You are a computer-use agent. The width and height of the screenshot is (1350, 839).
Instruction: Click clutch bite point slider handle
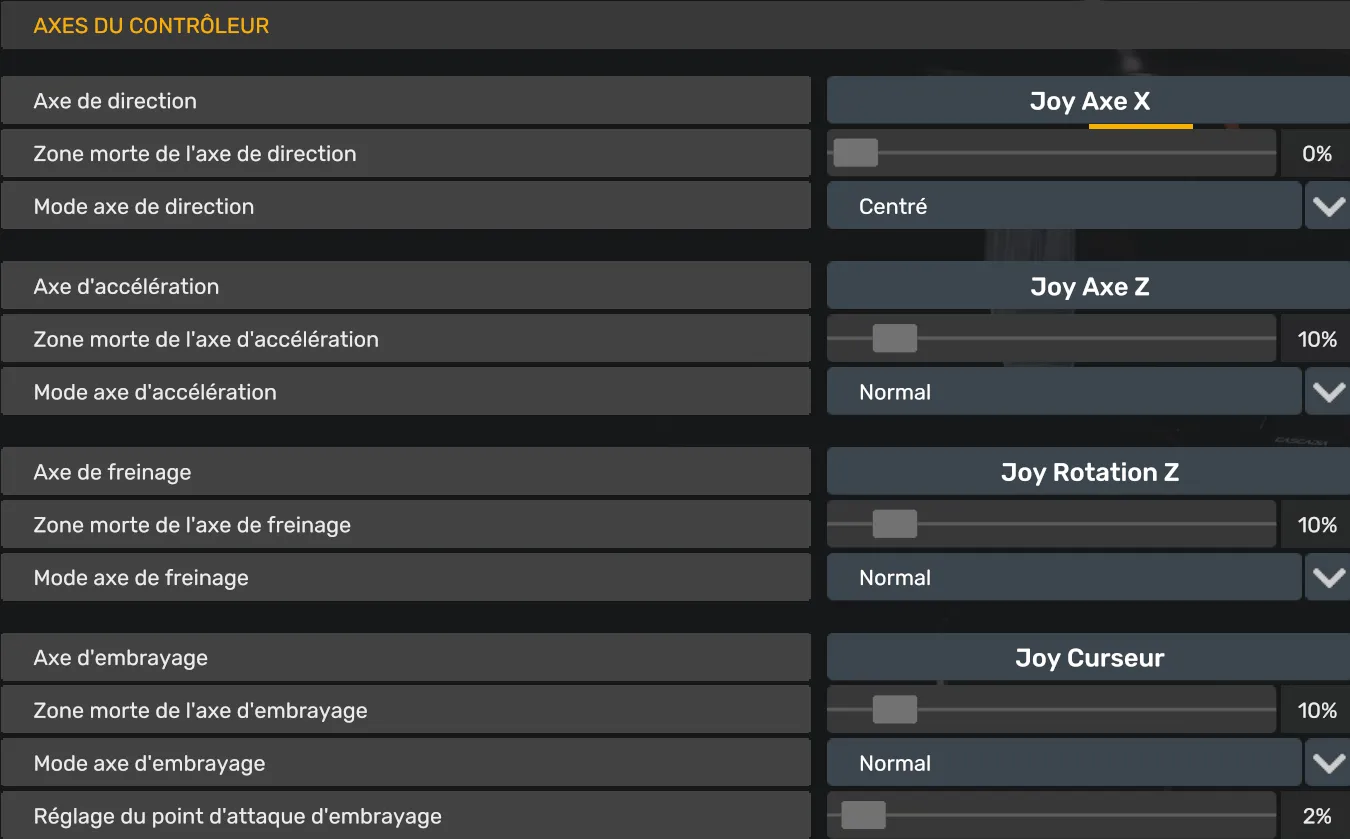click(863, 815)
